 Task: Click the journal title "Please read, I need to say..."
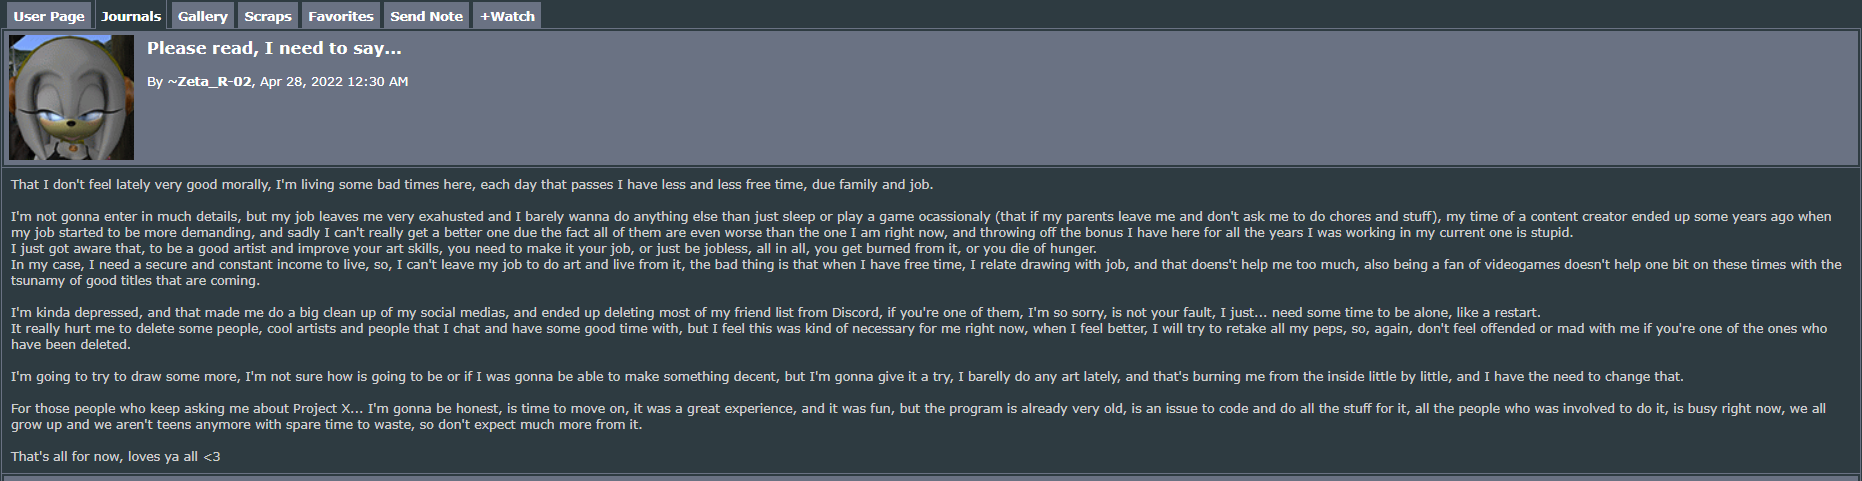point(274,48)
